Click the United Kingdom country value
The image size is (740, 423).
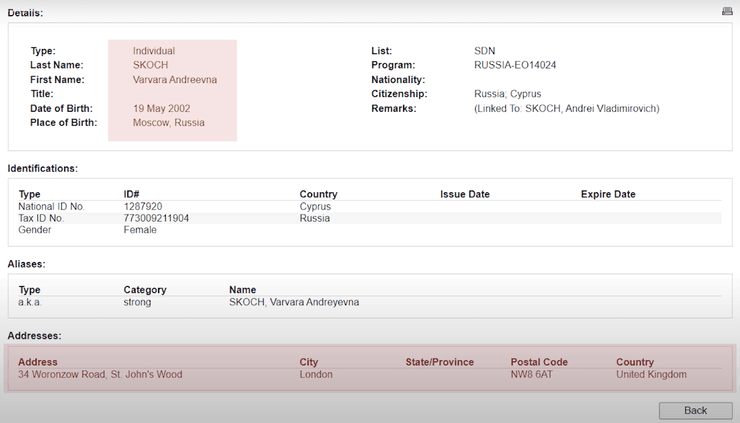point(651,374)
